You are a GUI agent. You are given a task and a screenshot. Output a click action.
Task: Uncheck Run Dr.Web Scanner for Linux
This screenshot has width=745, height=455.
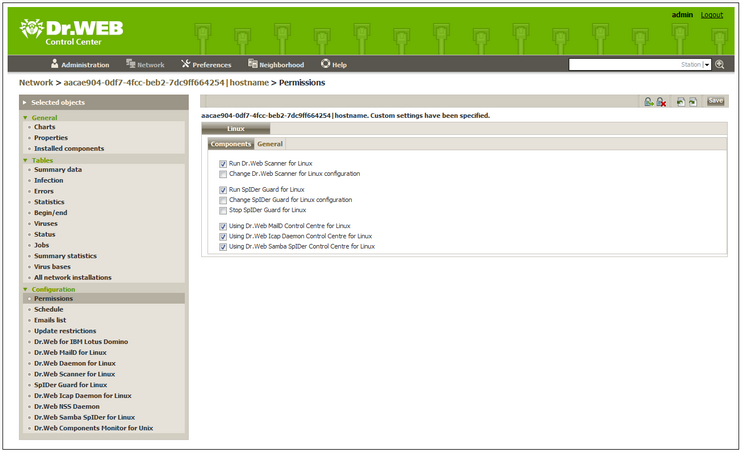point(223,164)
